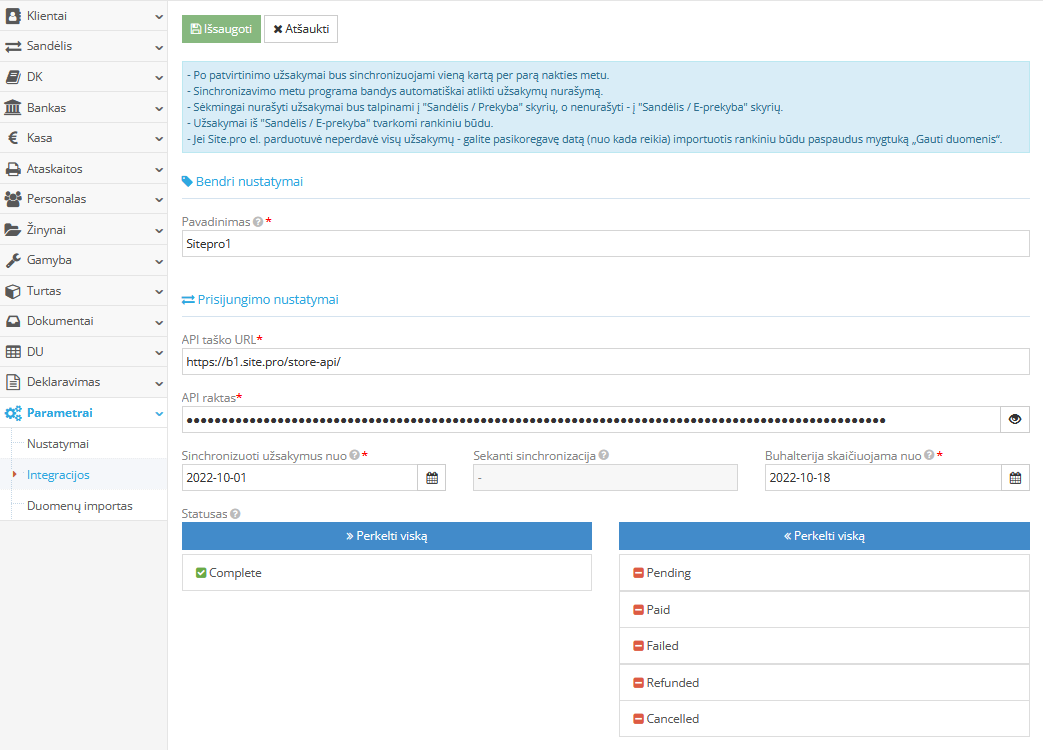Viewport: 1043px width, 750px height.
Task: Click the Gamyba wrench icon in sidebar
Action: [x=13, y=260]
